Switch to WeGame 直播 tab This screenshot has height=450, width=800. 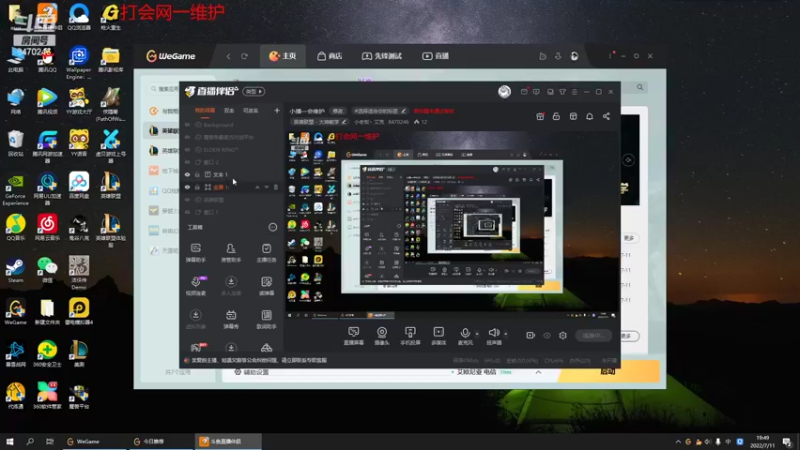[x=435, y=56]
